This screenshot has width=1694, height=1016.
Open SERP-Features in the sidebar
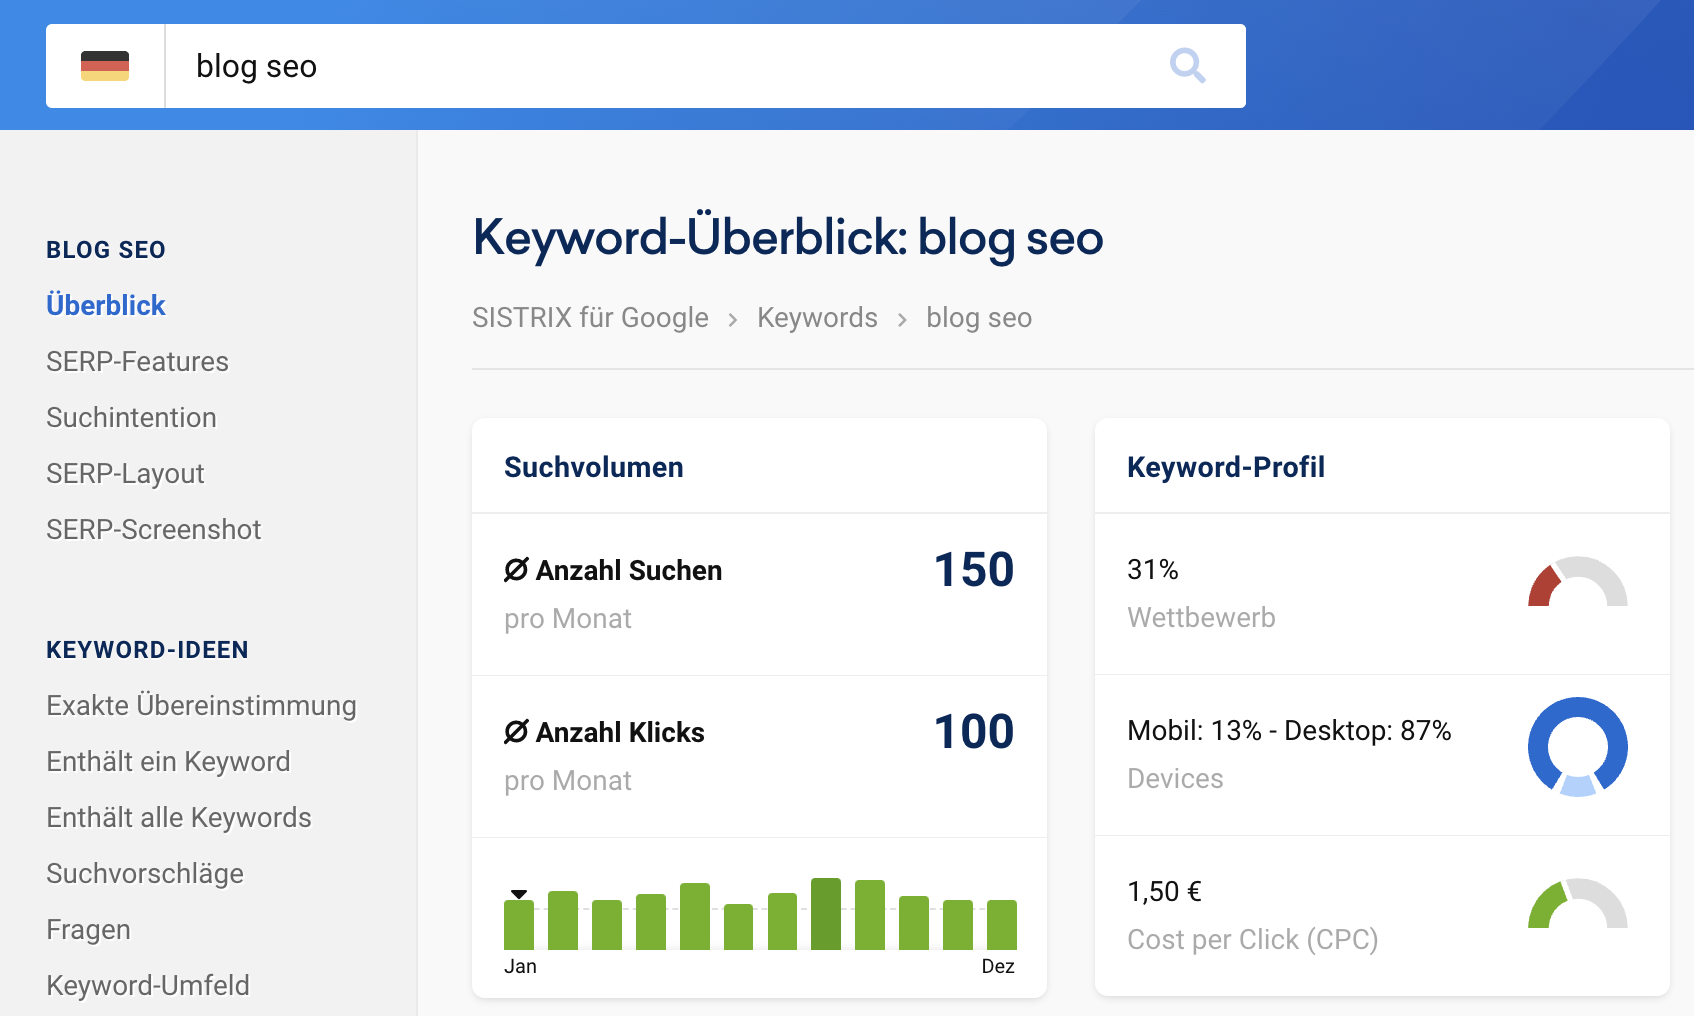tap(137, 361)
